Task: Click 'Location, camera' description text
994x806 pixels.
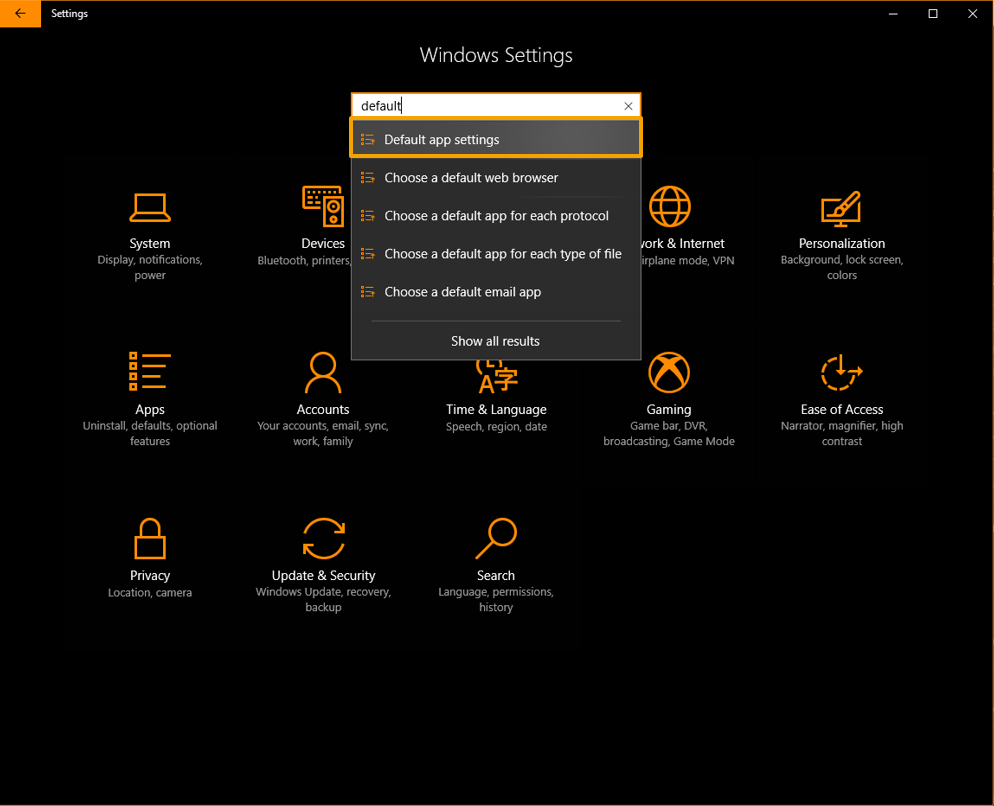Action: tap(150, 592)
